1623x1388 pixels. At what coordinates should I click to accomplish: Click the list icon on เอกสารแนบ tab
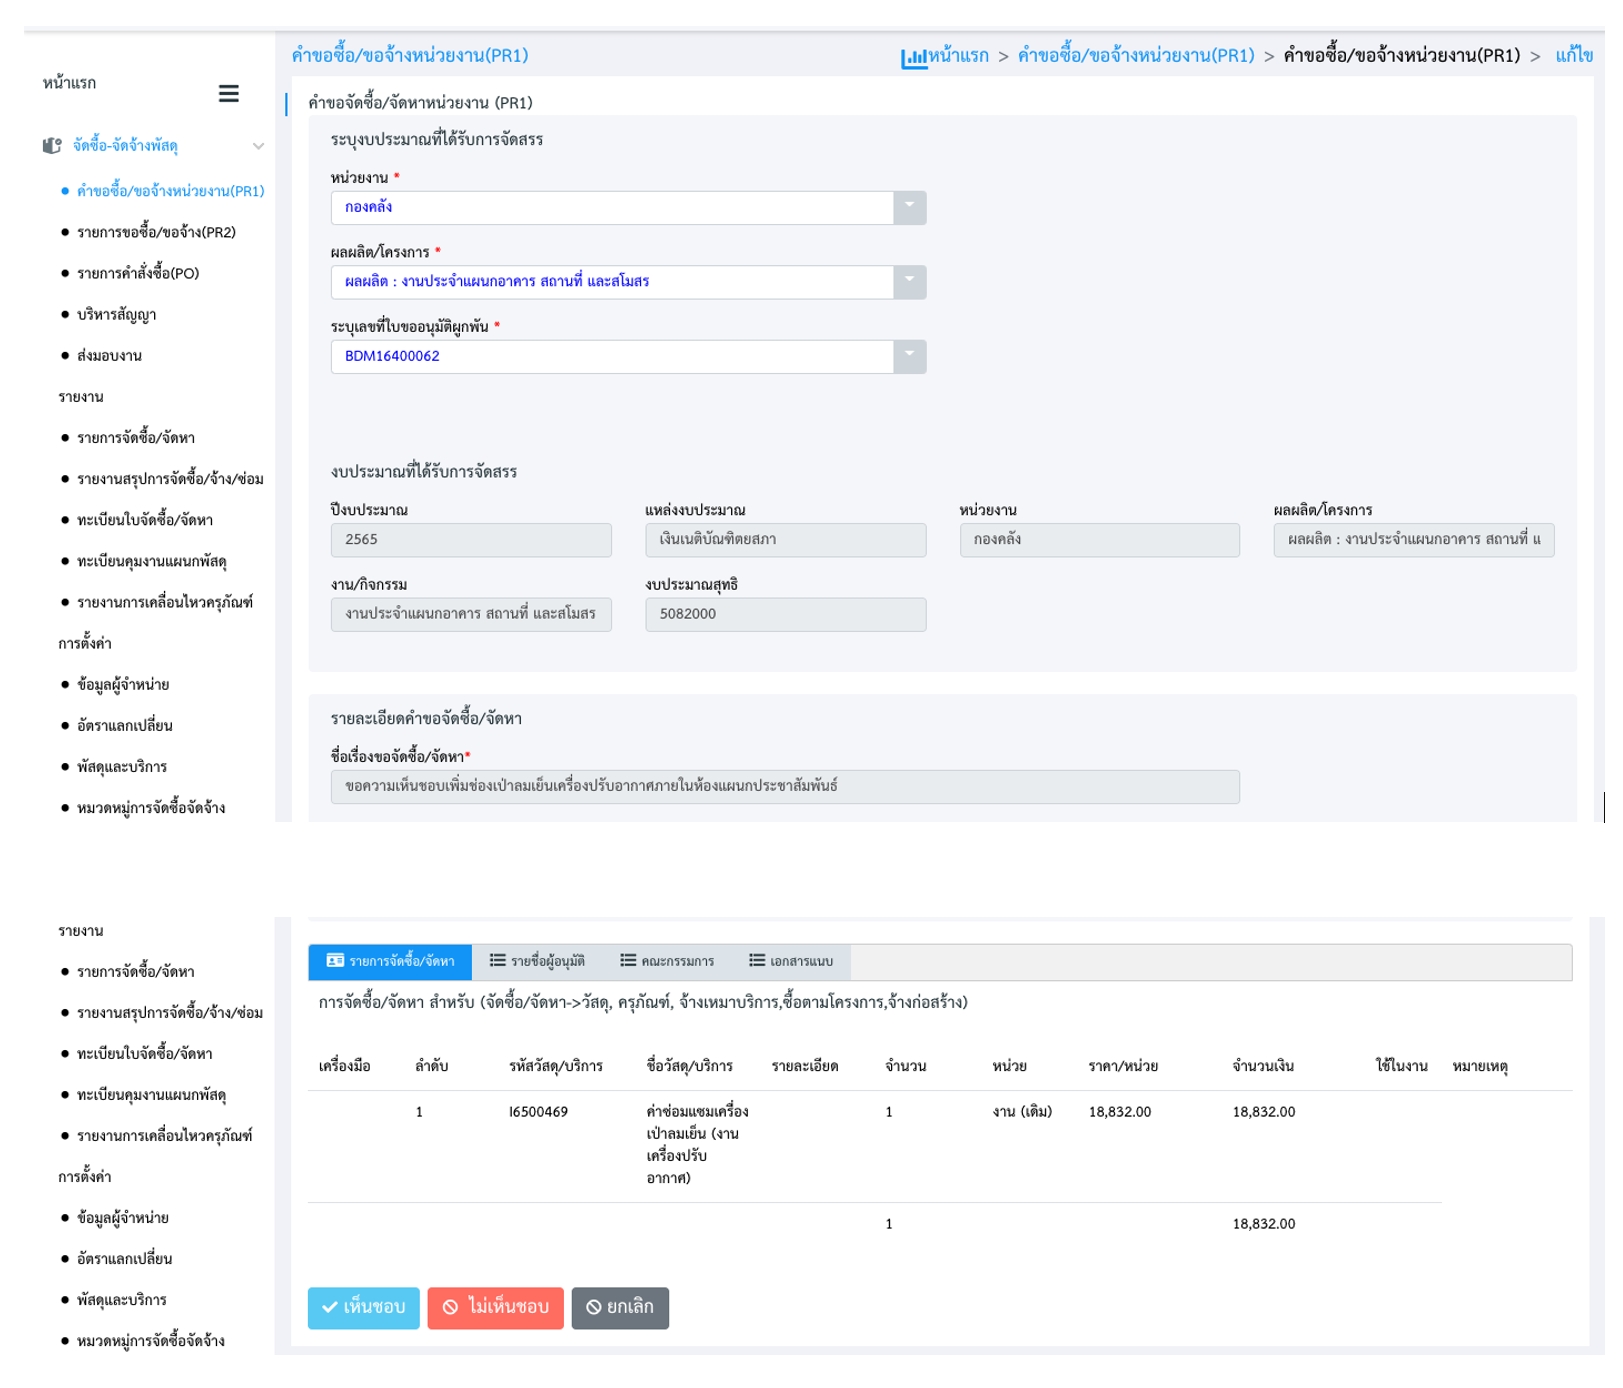point(757,960)
